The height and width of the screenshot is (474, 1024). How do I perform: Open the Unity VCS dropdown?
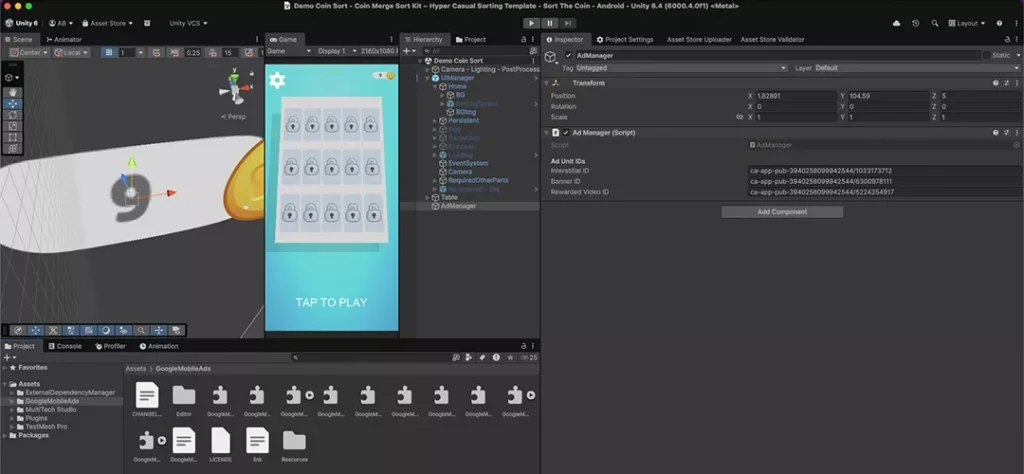[188, 24]
